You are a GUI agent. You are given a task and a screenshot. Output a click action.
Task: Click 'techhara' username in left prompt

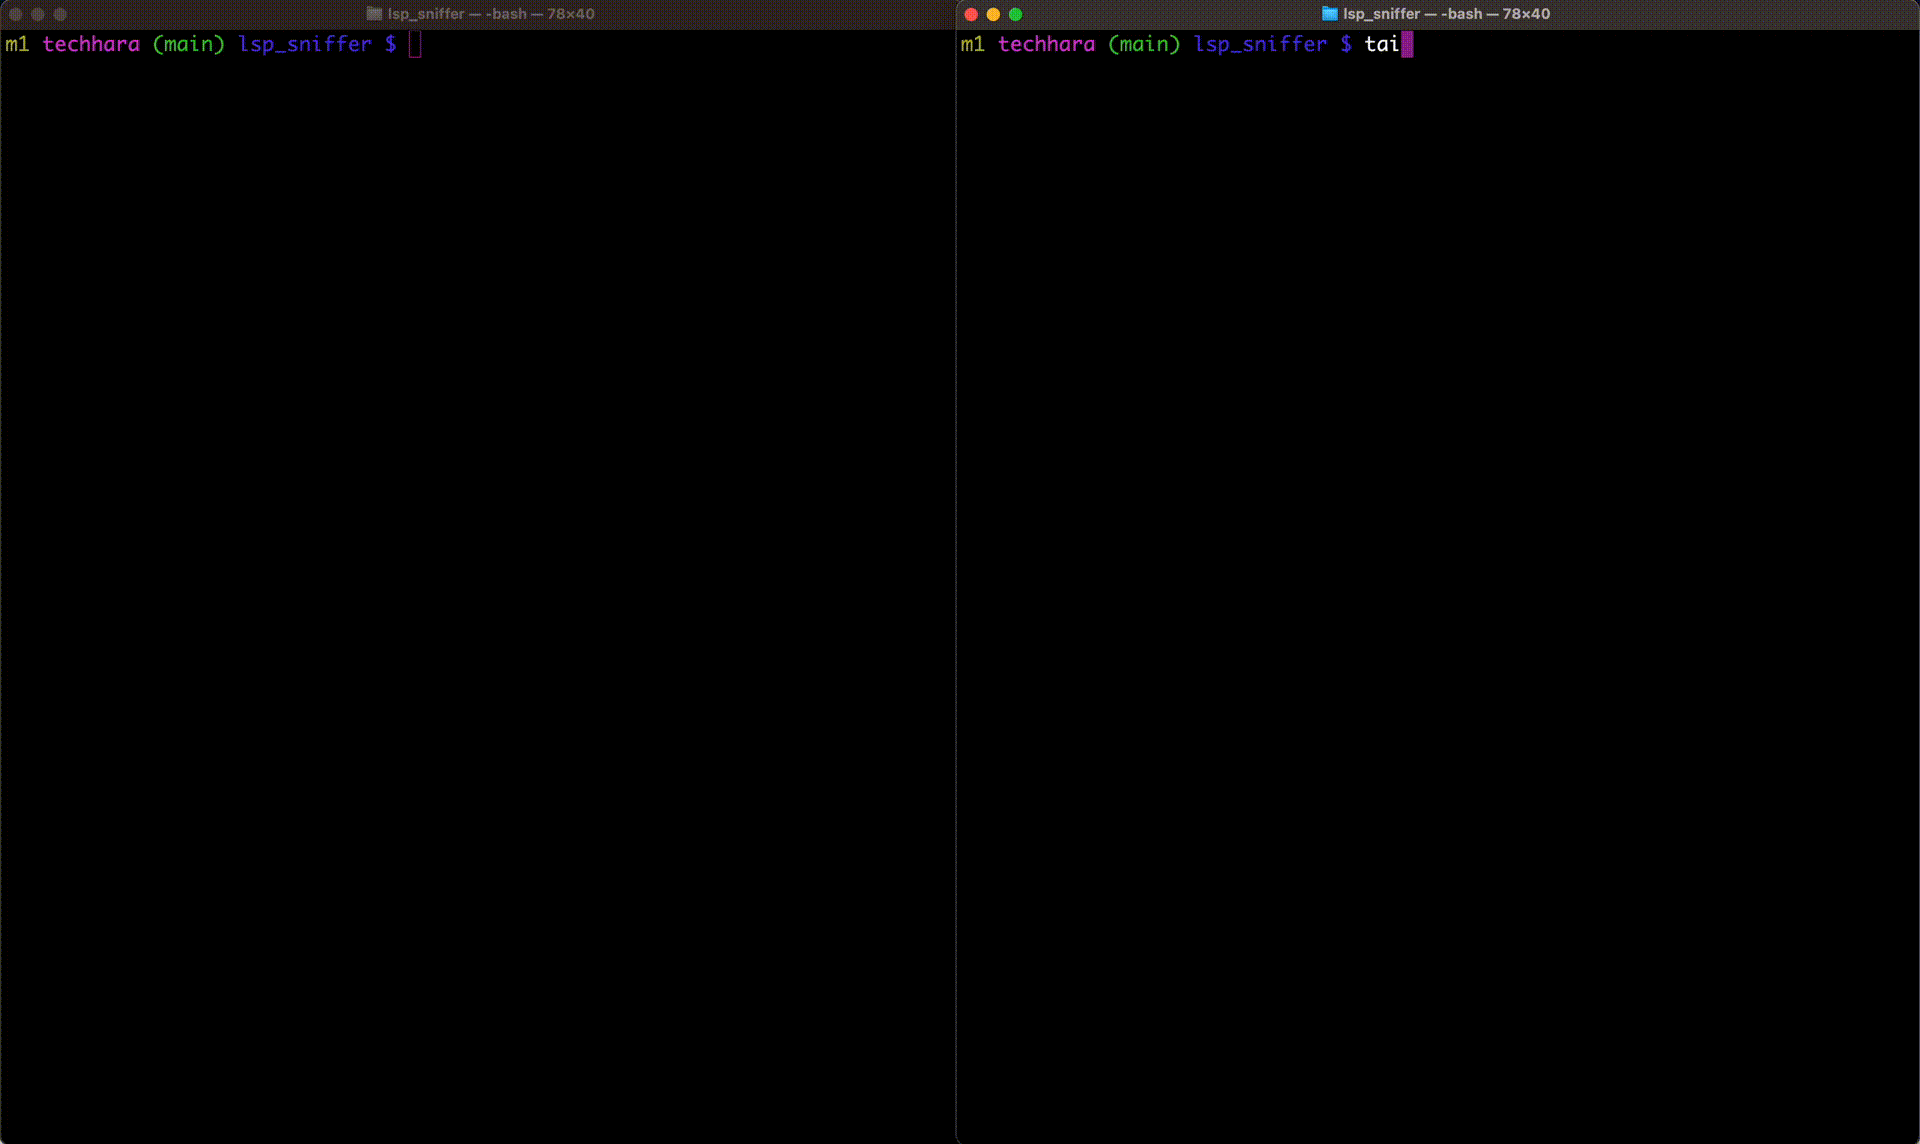[91, 44]
